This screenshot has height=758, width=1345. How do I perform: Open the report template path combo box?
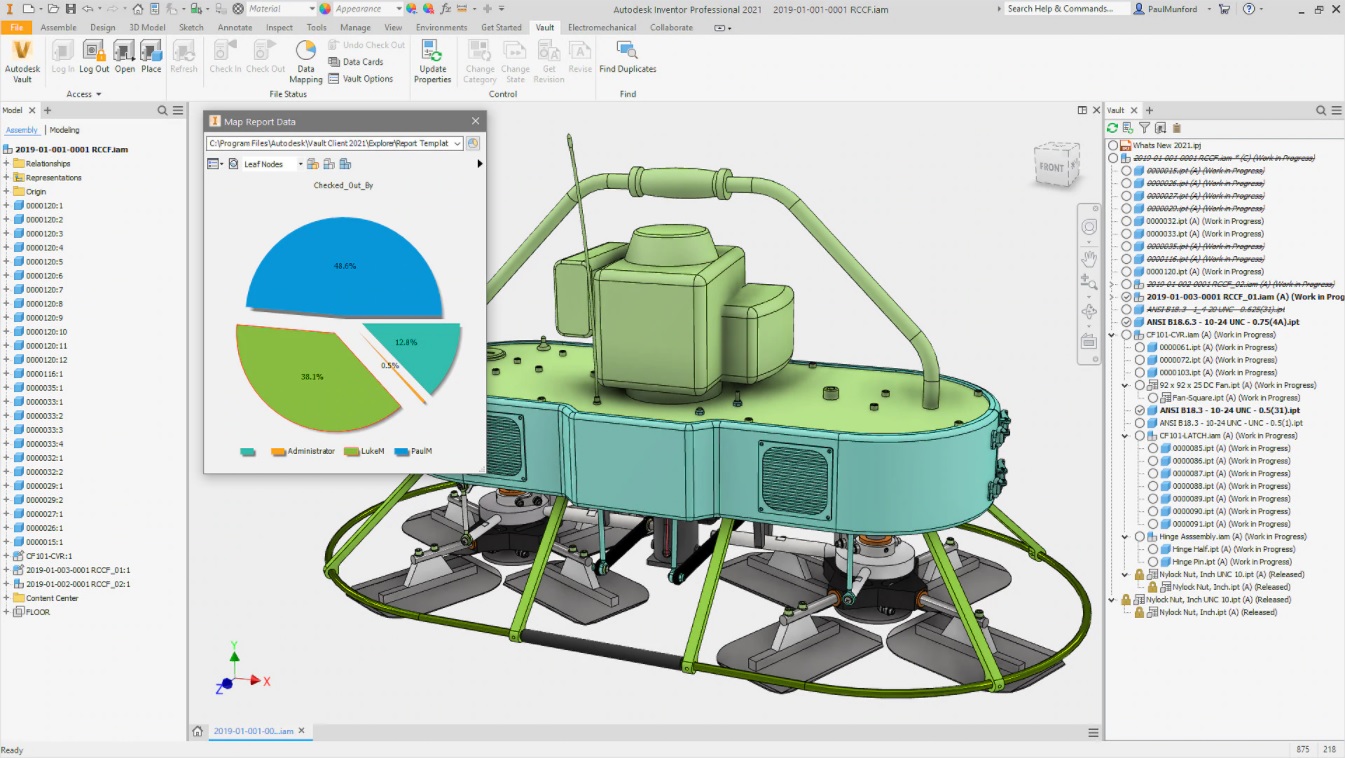(x=335, y=143)
